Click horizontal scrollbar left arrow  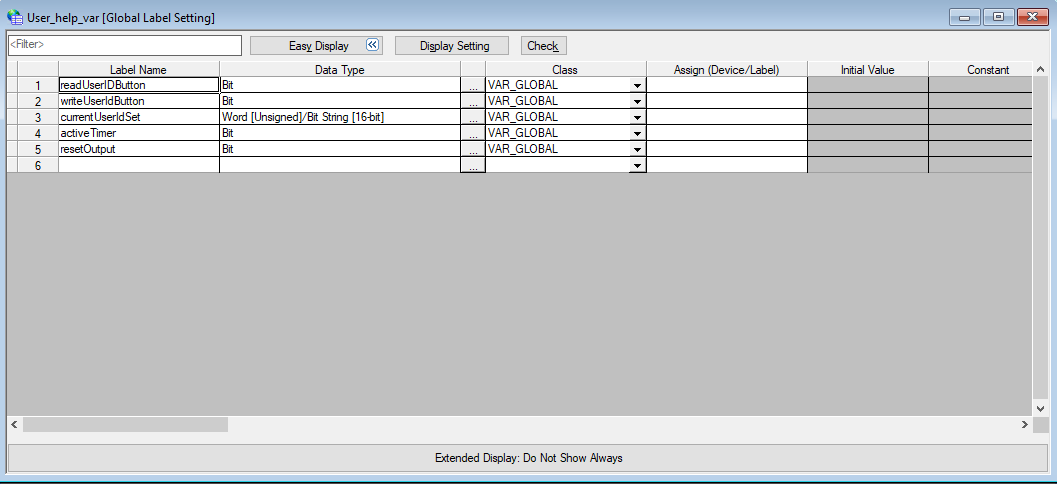click(x=15, y=425)
